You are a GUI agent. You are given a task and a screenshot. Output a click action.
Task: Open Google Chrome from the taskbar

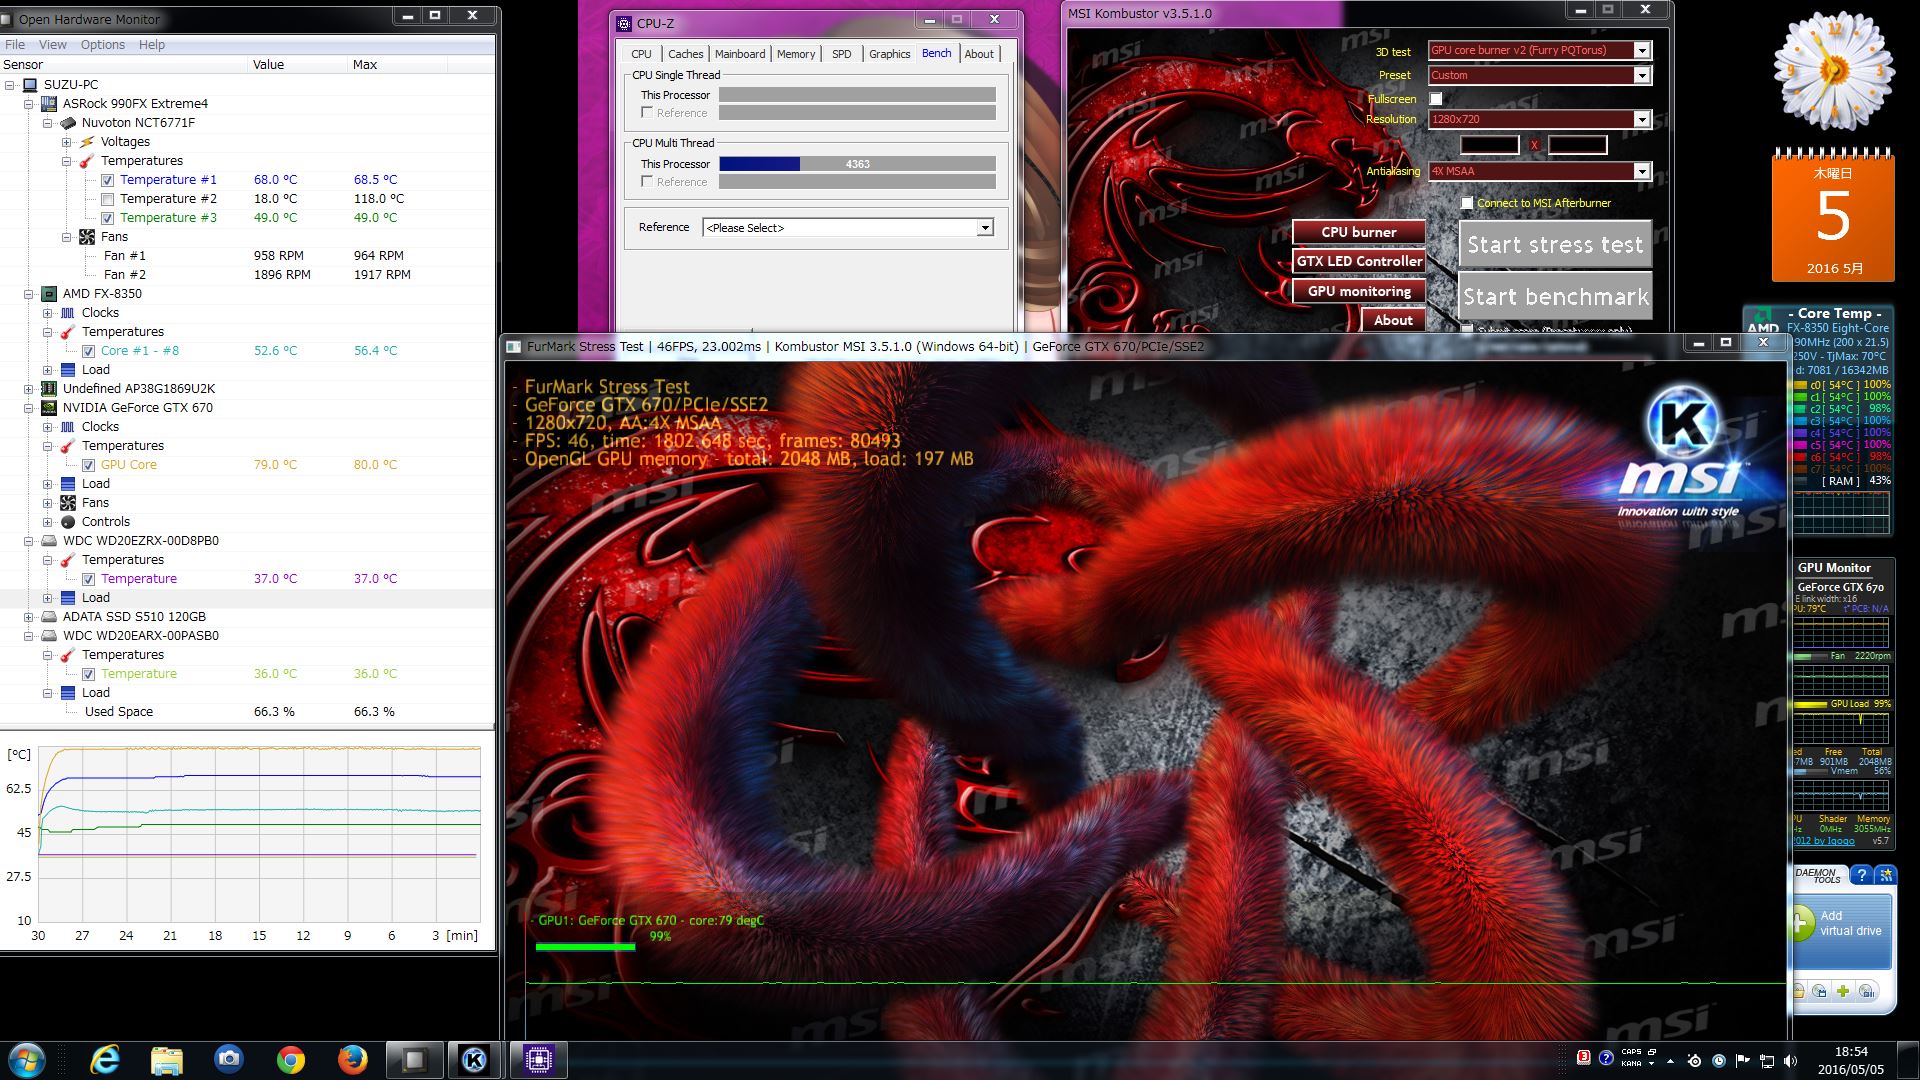(291, 1060)
